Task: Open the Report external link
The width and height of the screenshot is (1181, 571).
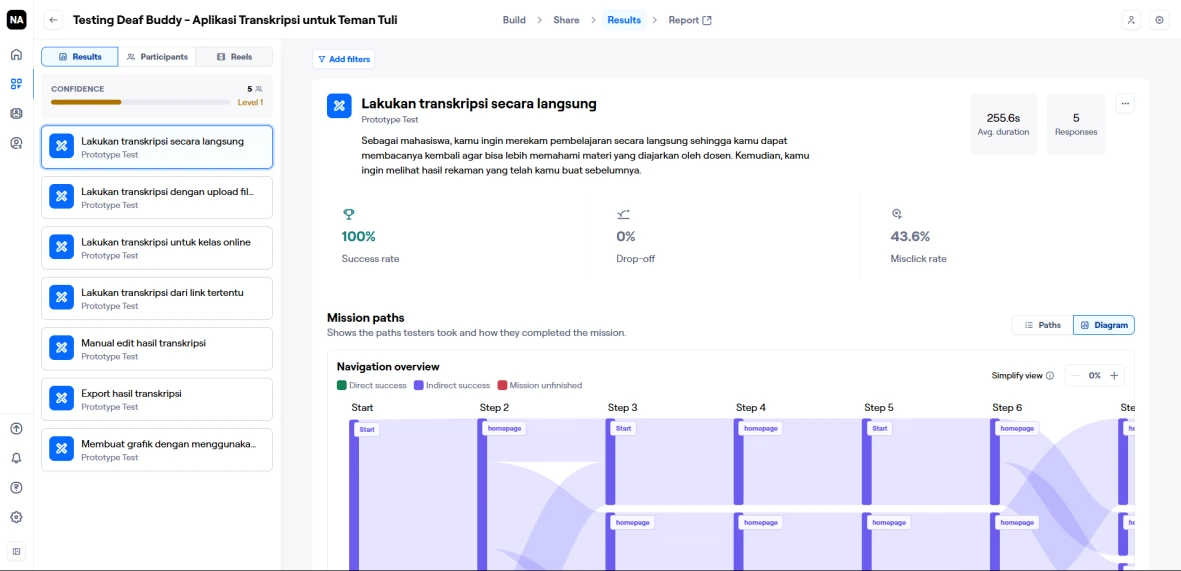Action: point(690,20)
